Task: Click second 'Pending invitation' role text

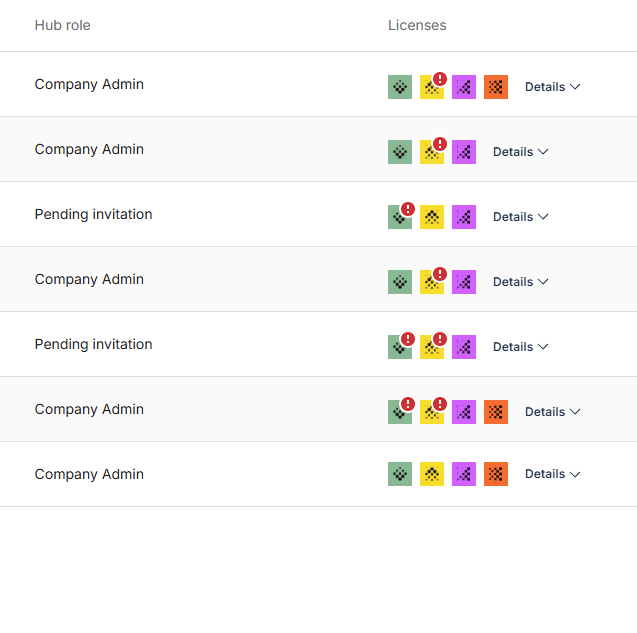Action: 93,345
